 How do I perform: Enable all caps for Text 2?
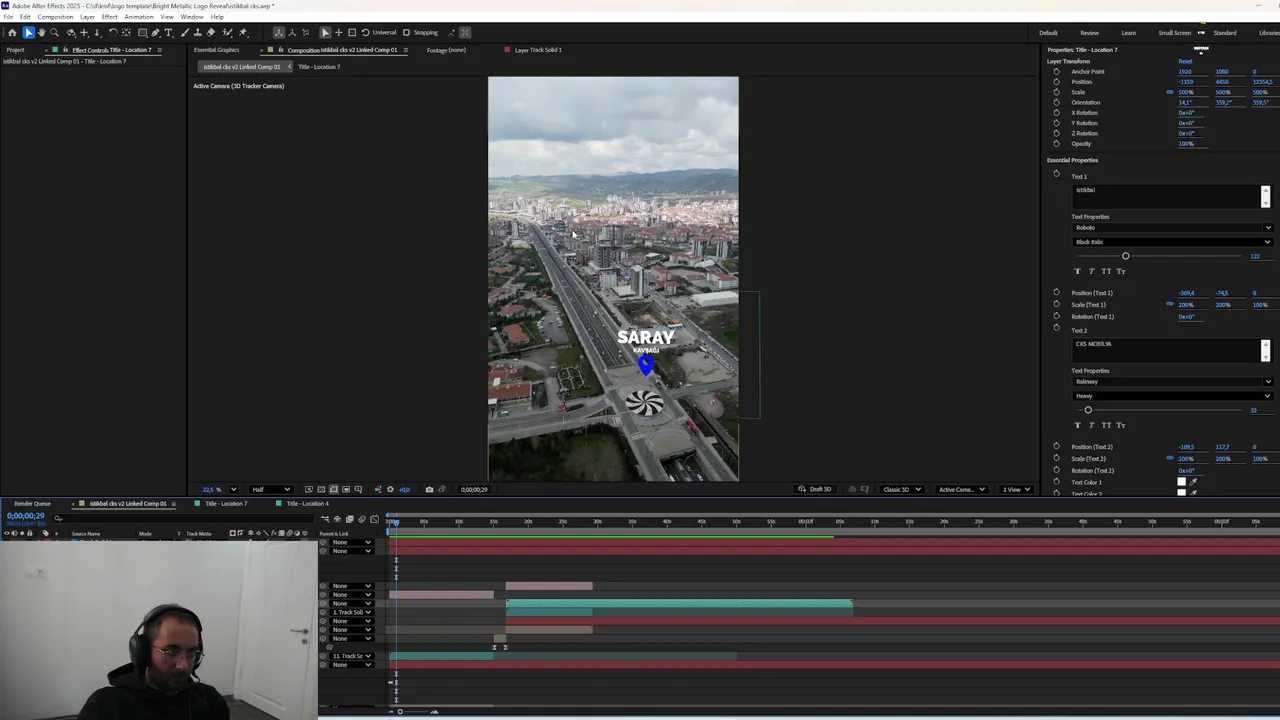pos(1106,426)
